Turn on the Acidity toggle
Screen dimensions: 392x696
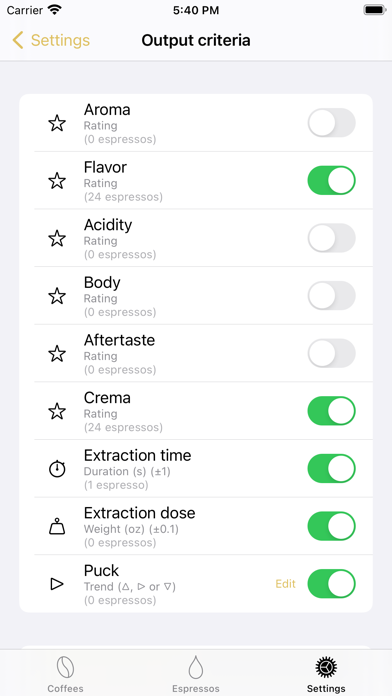coord(332,238)
